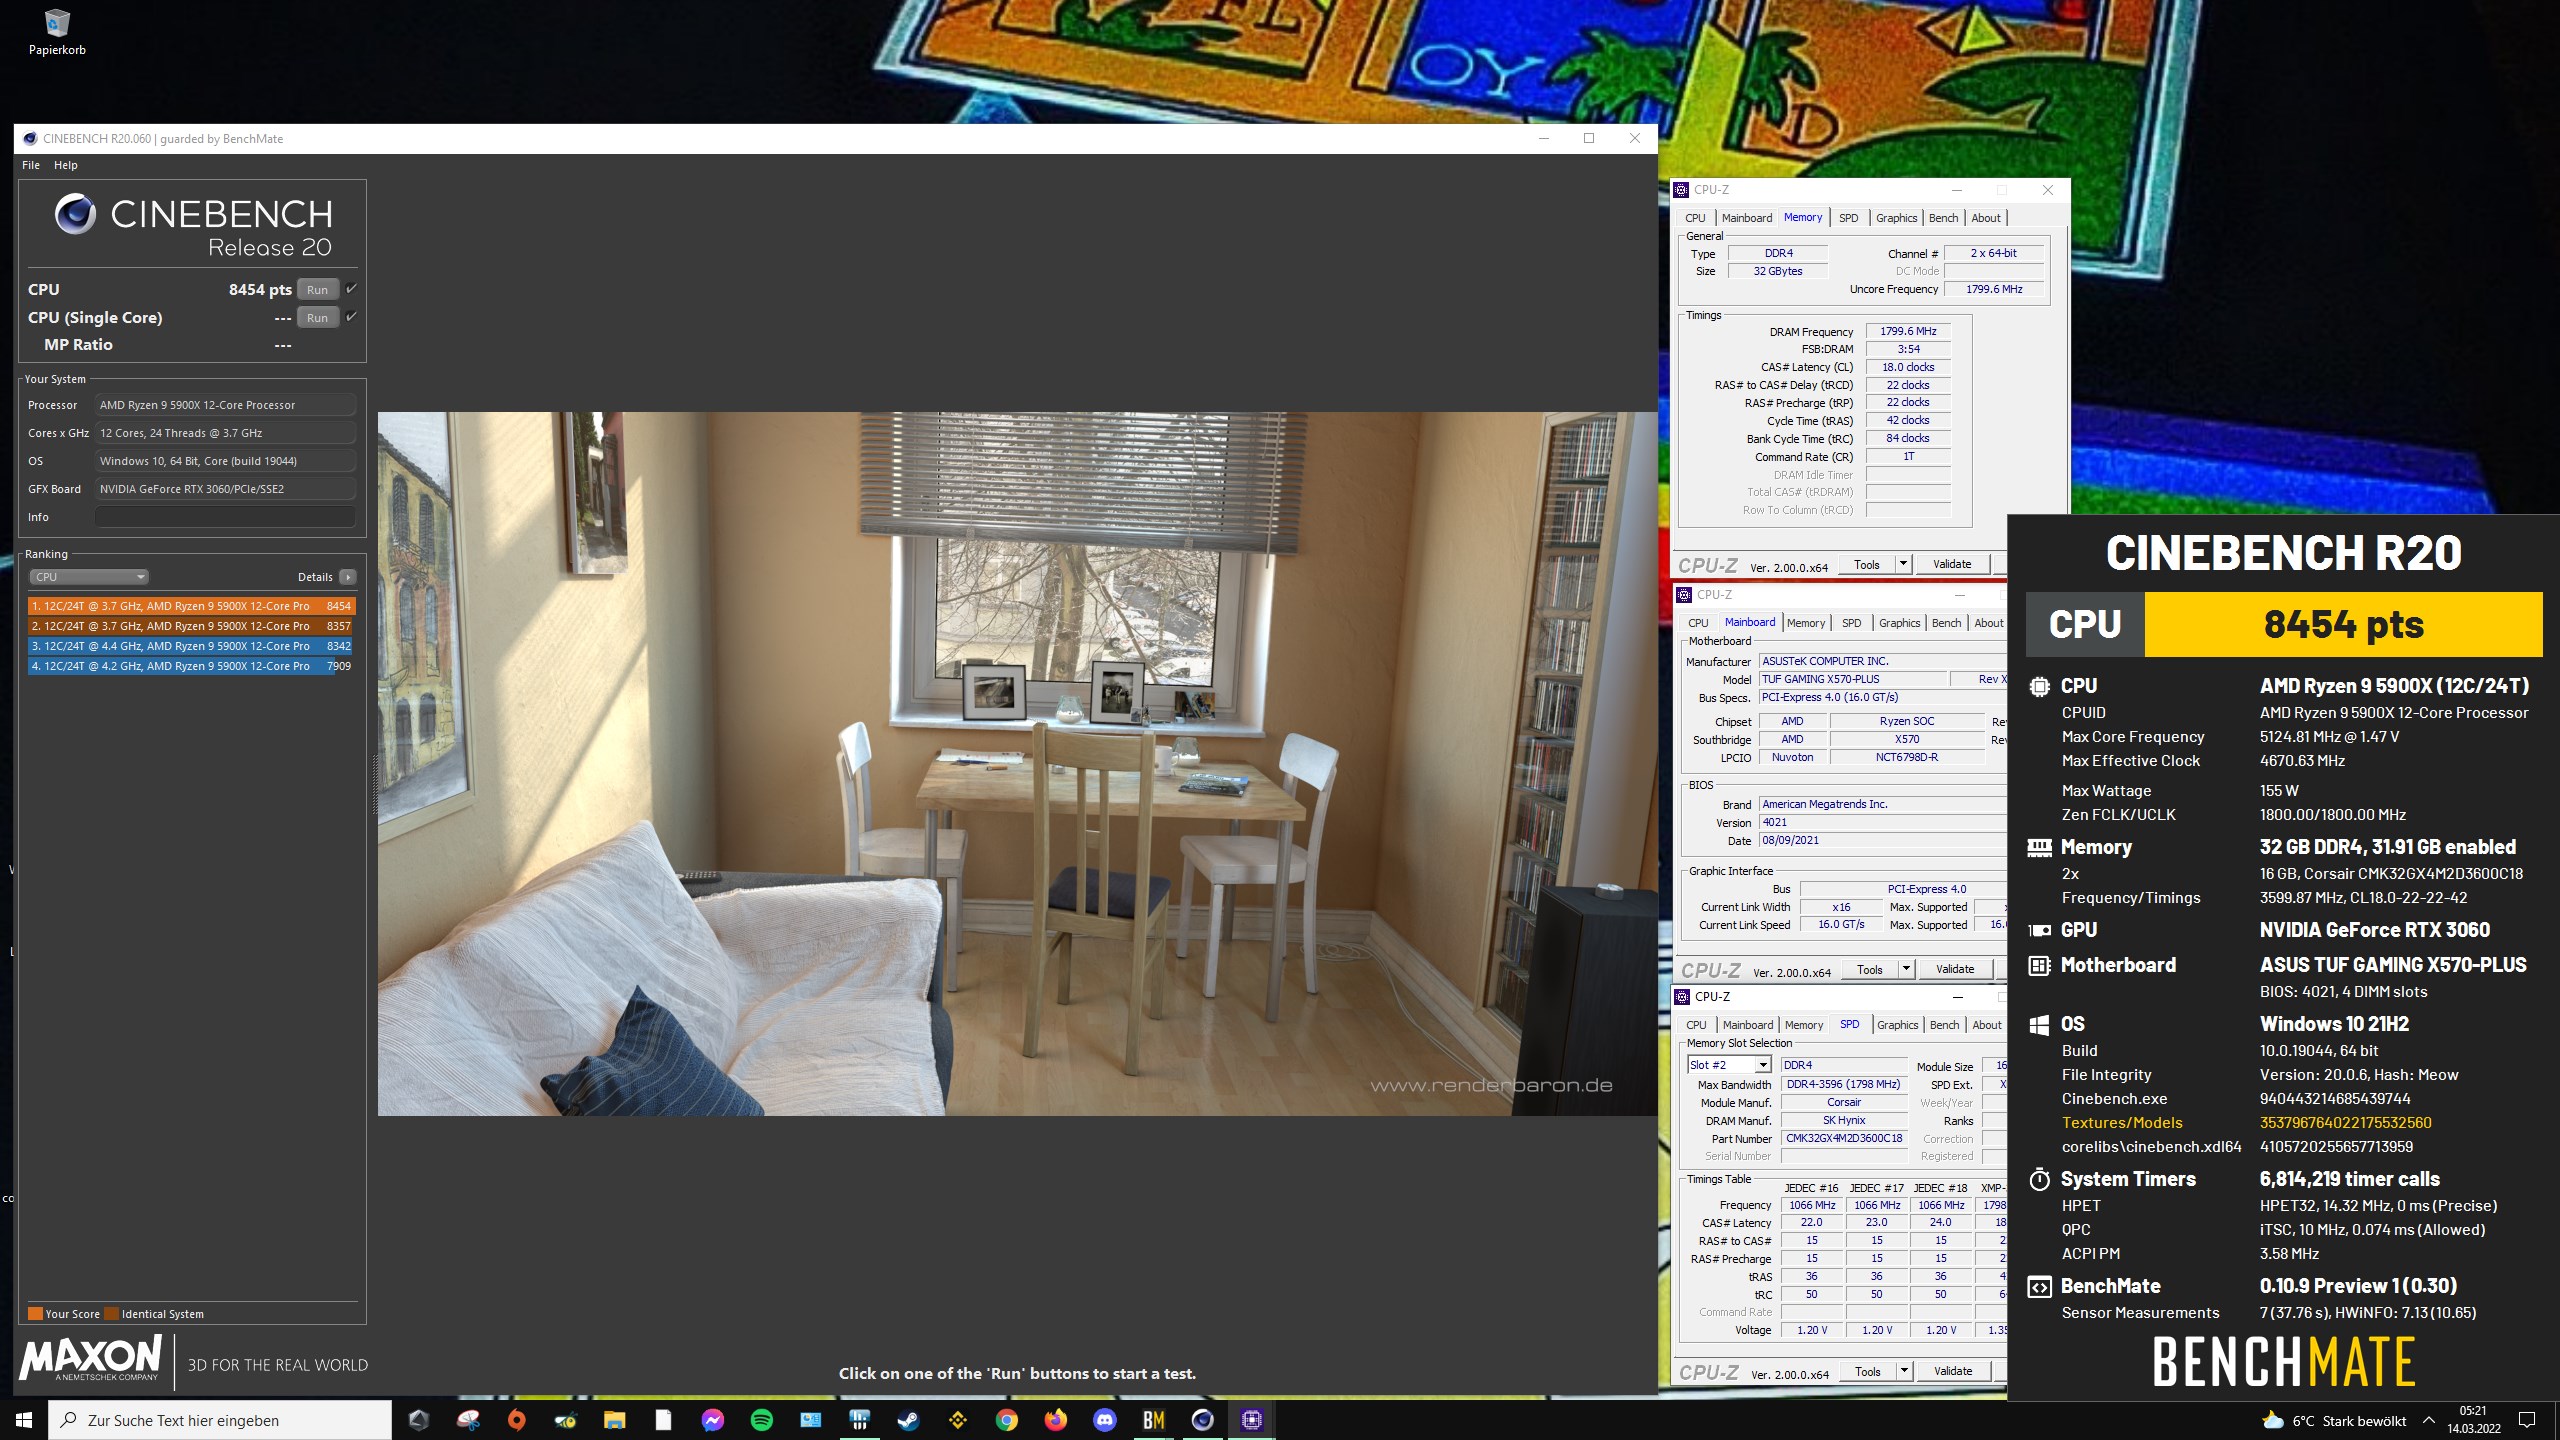Click Validate in CPU-Z Memory window
Image resolution: width=2560 pixels, height=1440 pixels.
pyautogui.click(x=1952, y=564)
